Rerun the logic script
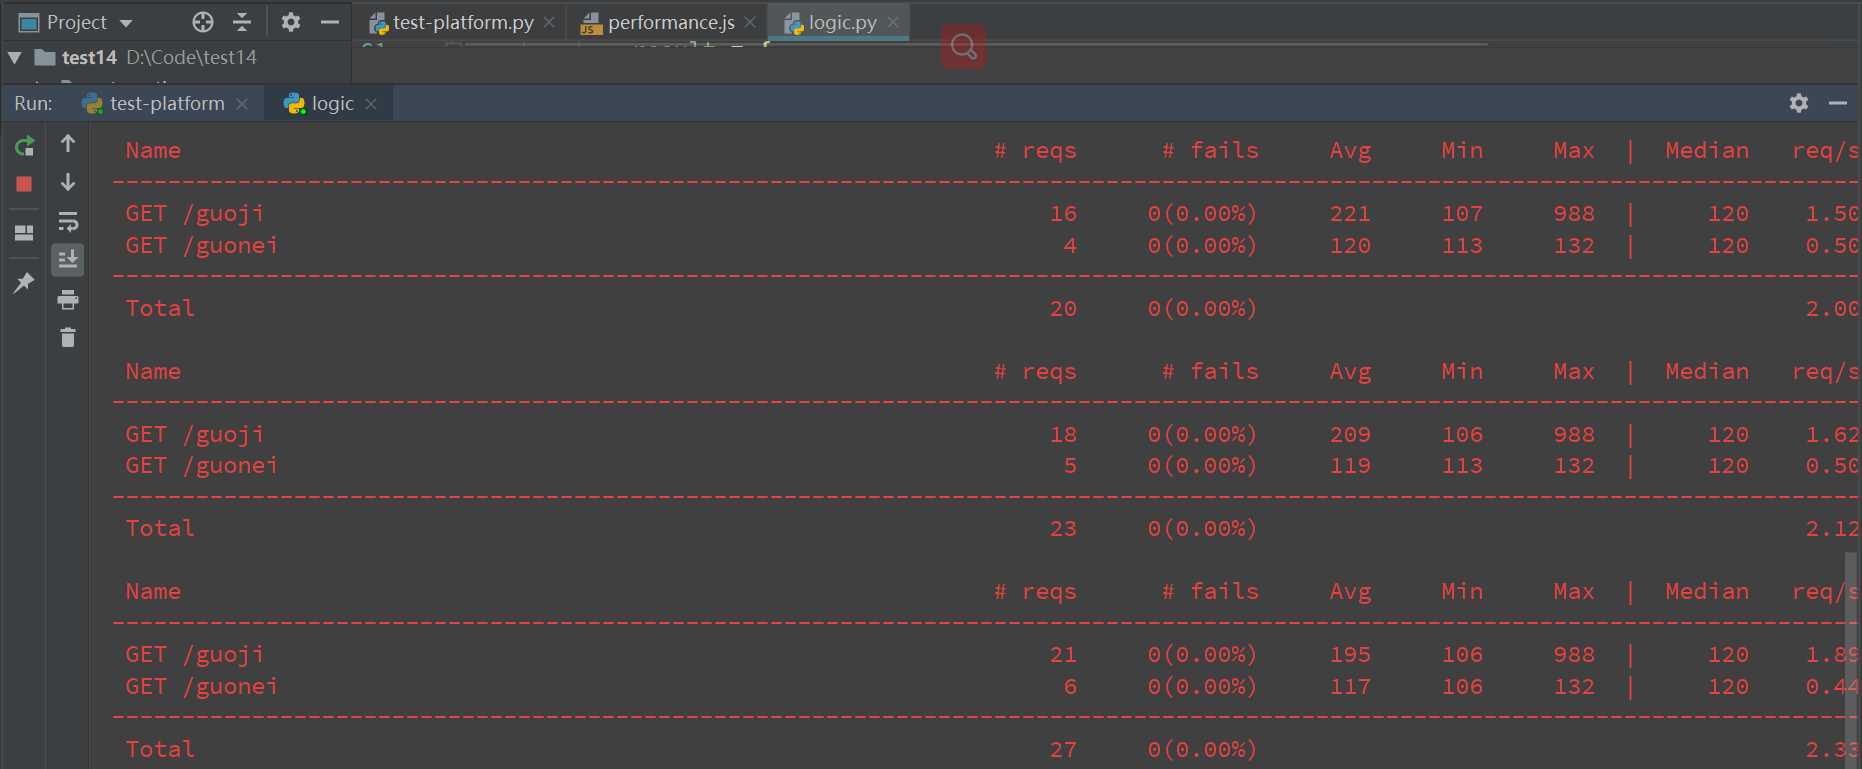Screen dimensions: 1862x769 coord(24,146)
